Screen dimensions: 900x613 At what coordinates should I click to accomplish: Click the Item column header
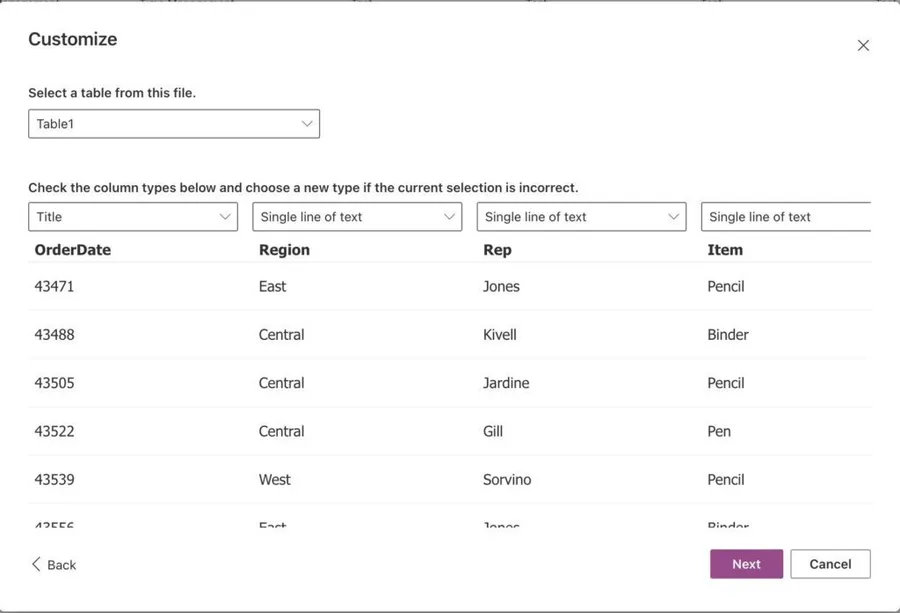coord(725,250)
